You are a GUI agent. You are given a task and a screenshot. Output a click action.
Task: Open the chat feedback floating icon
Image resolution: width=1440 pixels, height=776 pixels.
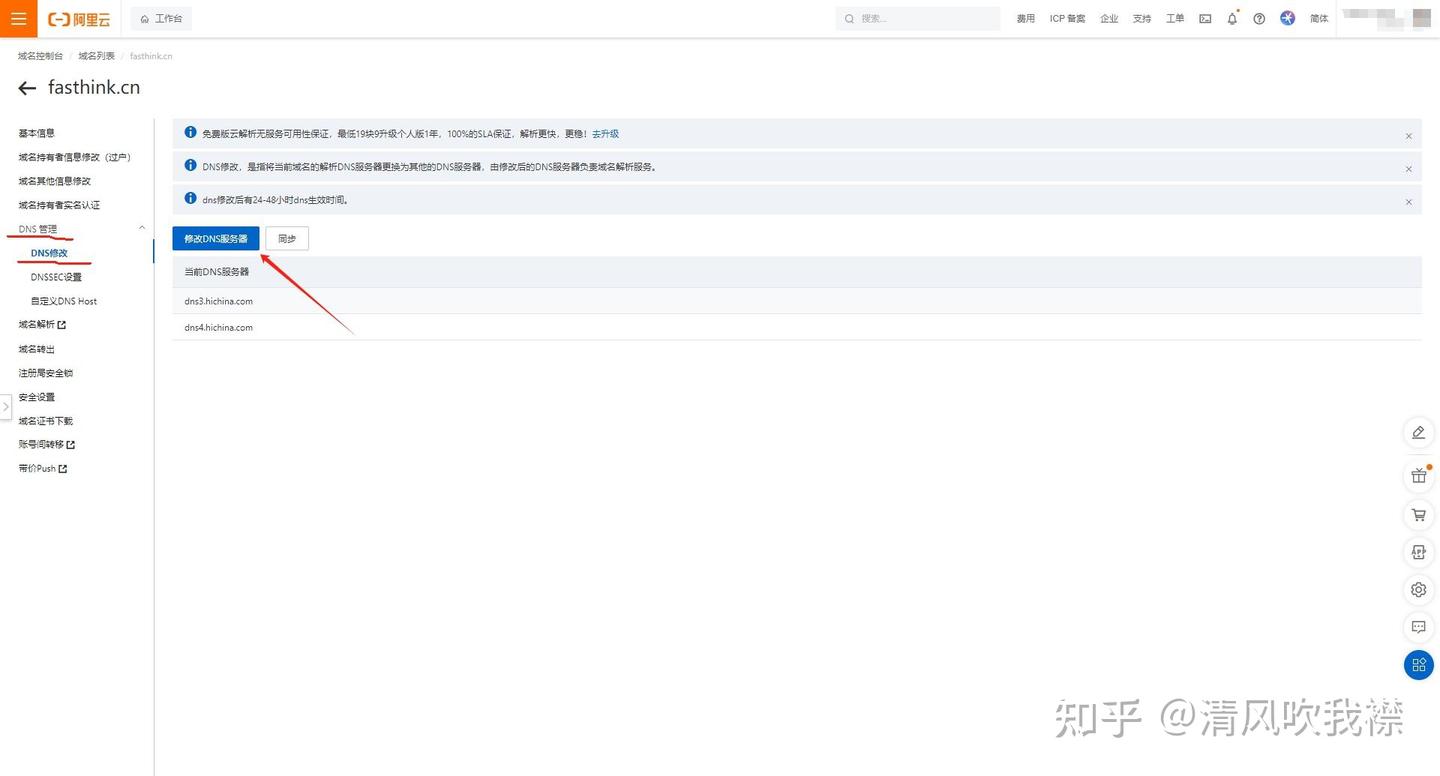[x=1418, y=627]
